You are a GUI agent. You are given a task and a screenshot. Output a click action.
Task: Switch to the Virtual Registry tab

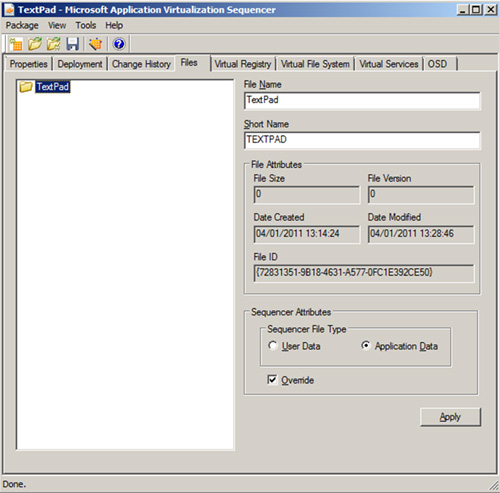pyautogui.click(x=243, y=64)
